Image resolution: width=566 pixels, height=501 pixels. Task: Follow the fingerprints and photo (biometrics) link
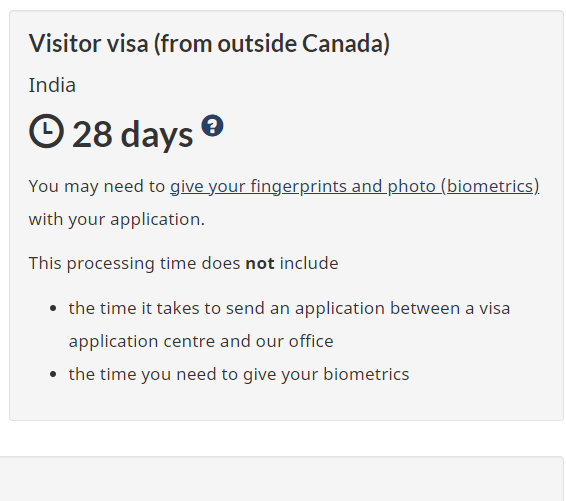pyautogui.click(x=354, y=187)
